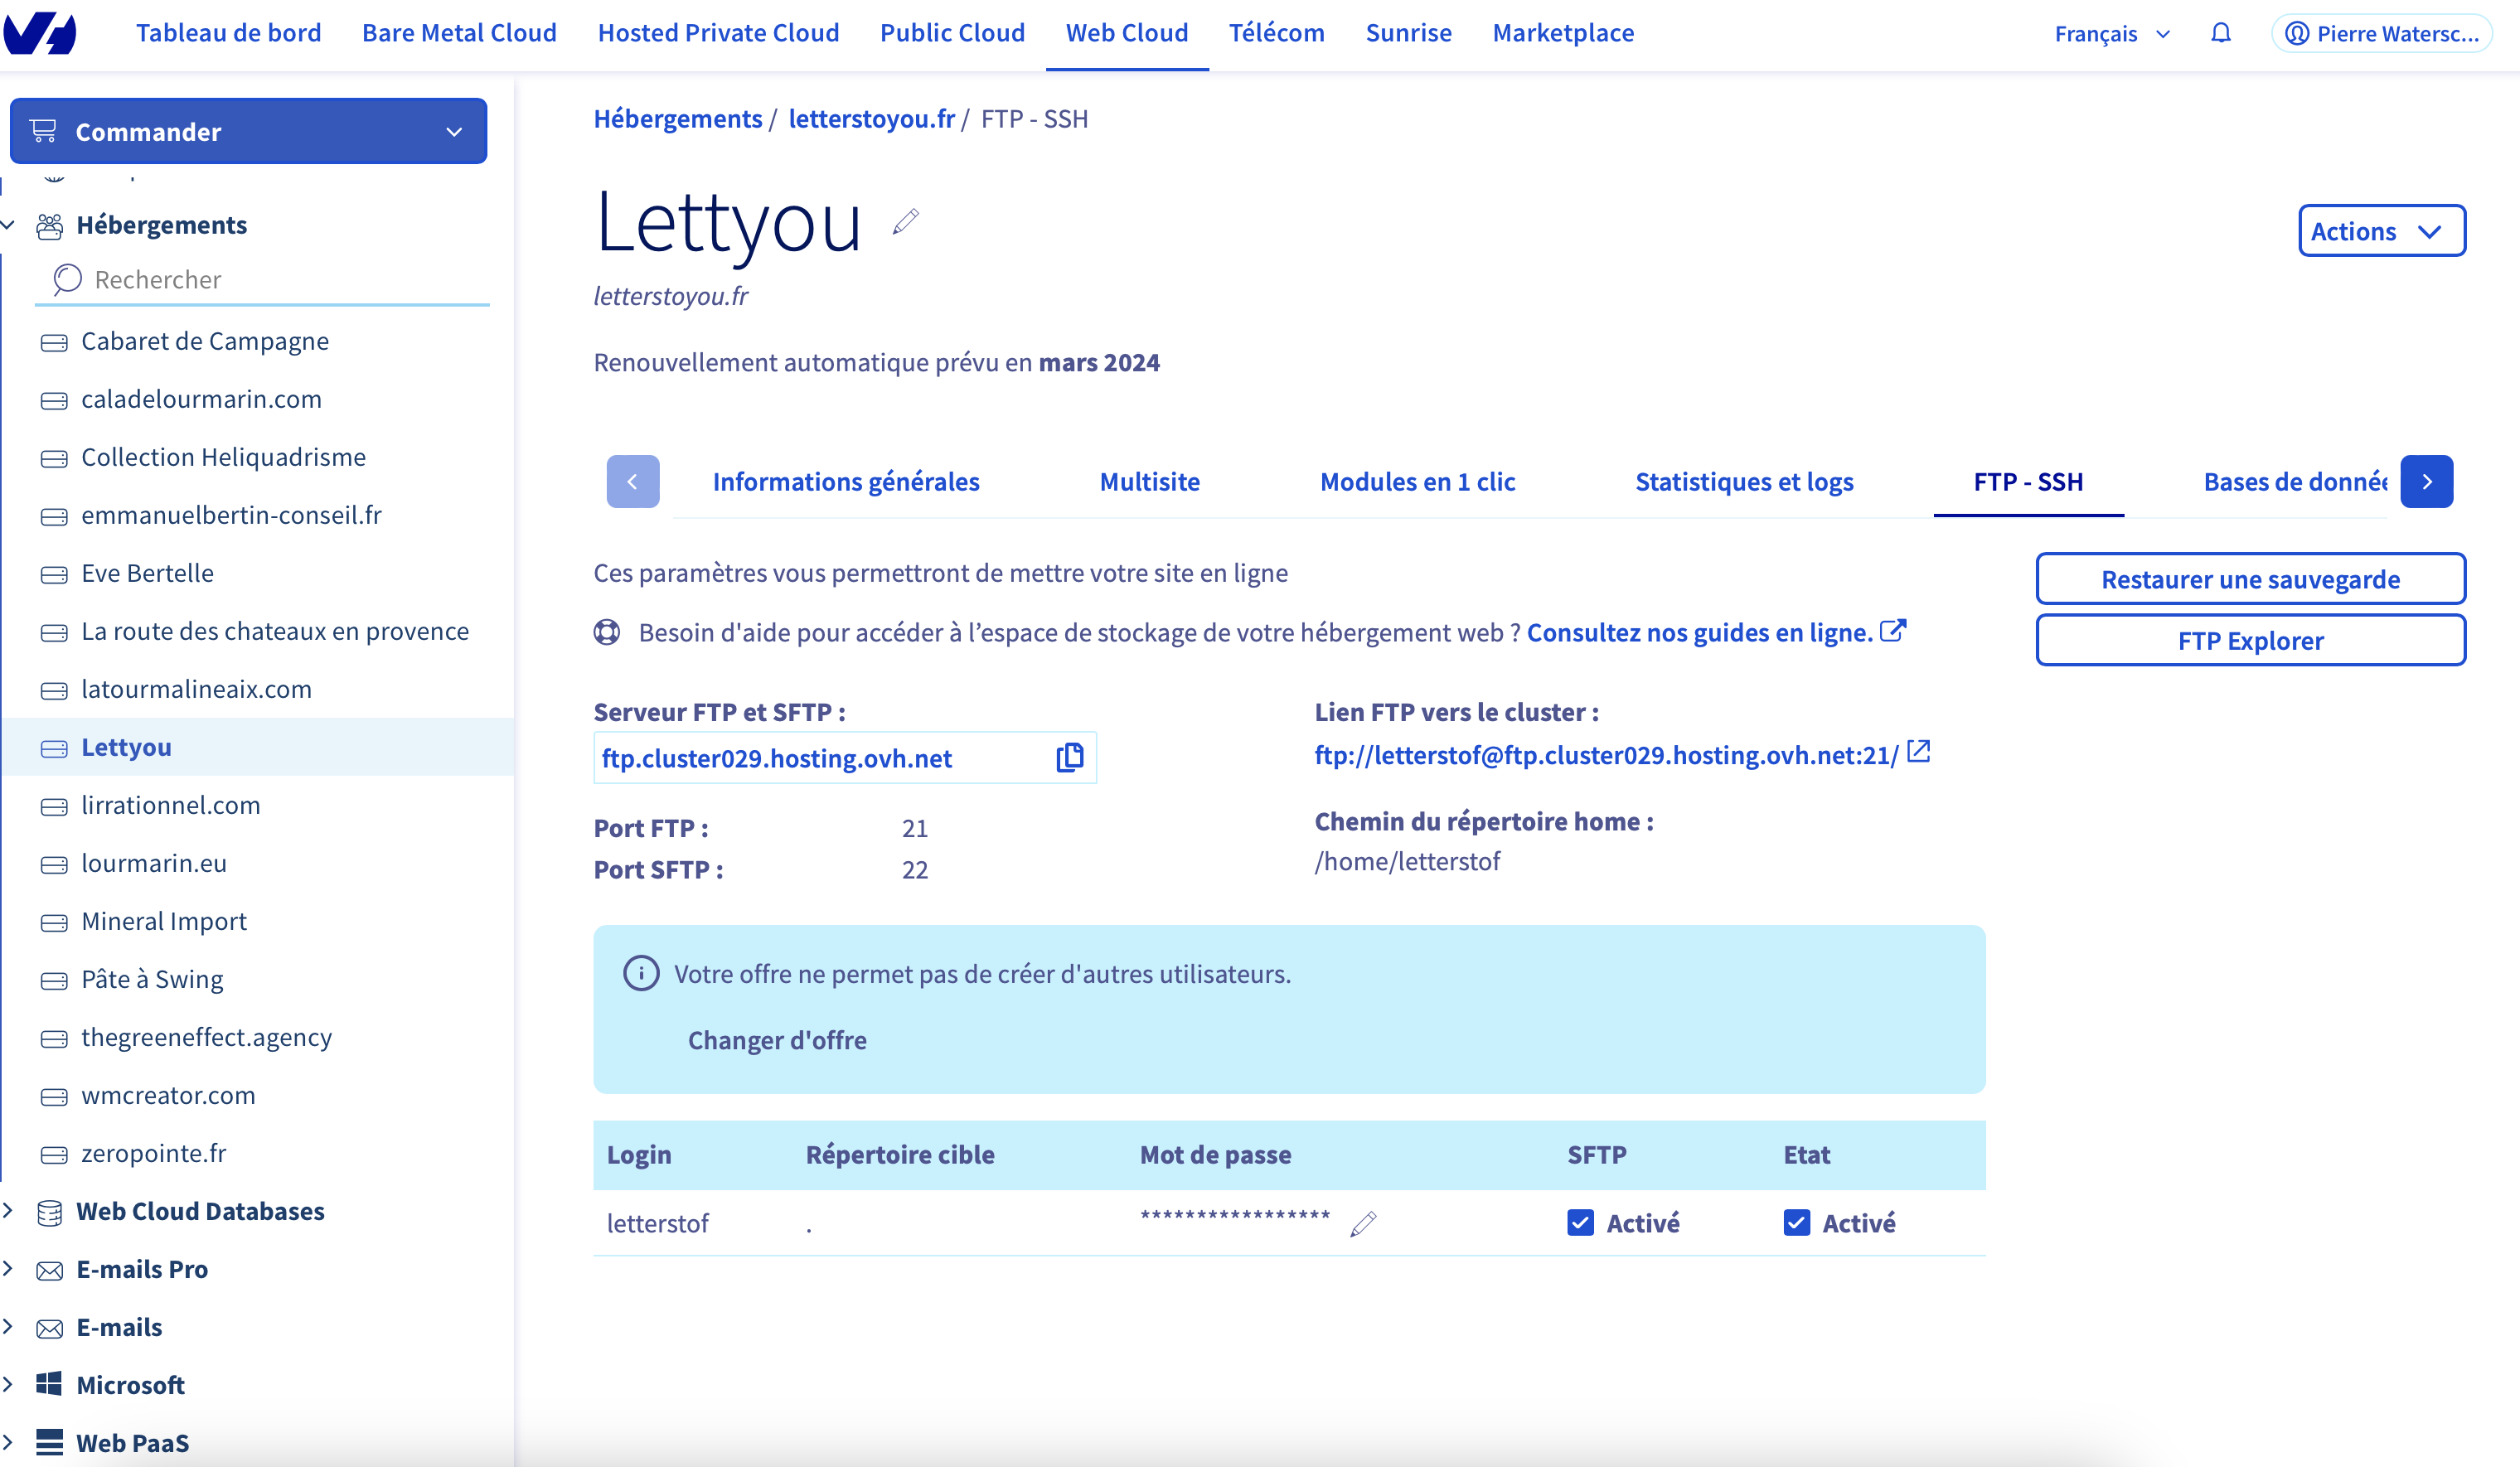Toggle the Etat Activé checkbox
Image resolution: width=2520 pixels, height=1467 pixels.
point(1797,1223)
